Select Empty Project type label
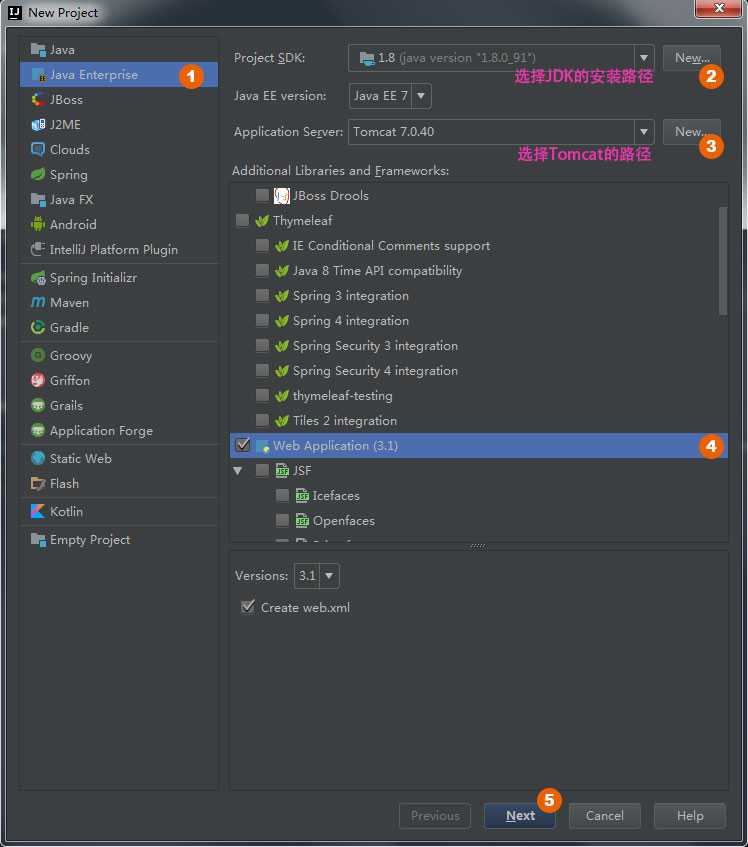This screenshot has height=847, width=748. [x=90, y=540]
